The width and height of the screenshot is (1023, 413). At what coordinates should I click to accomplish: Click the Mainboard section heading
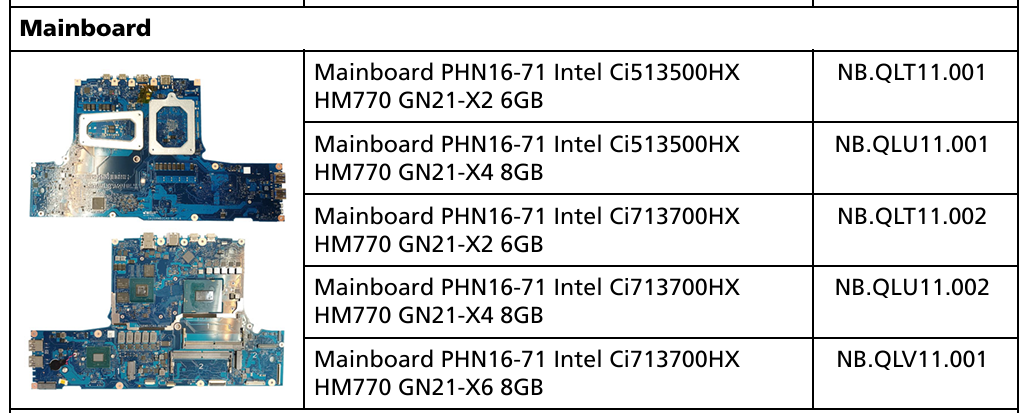pyautogui.click(x=85, y=28)
